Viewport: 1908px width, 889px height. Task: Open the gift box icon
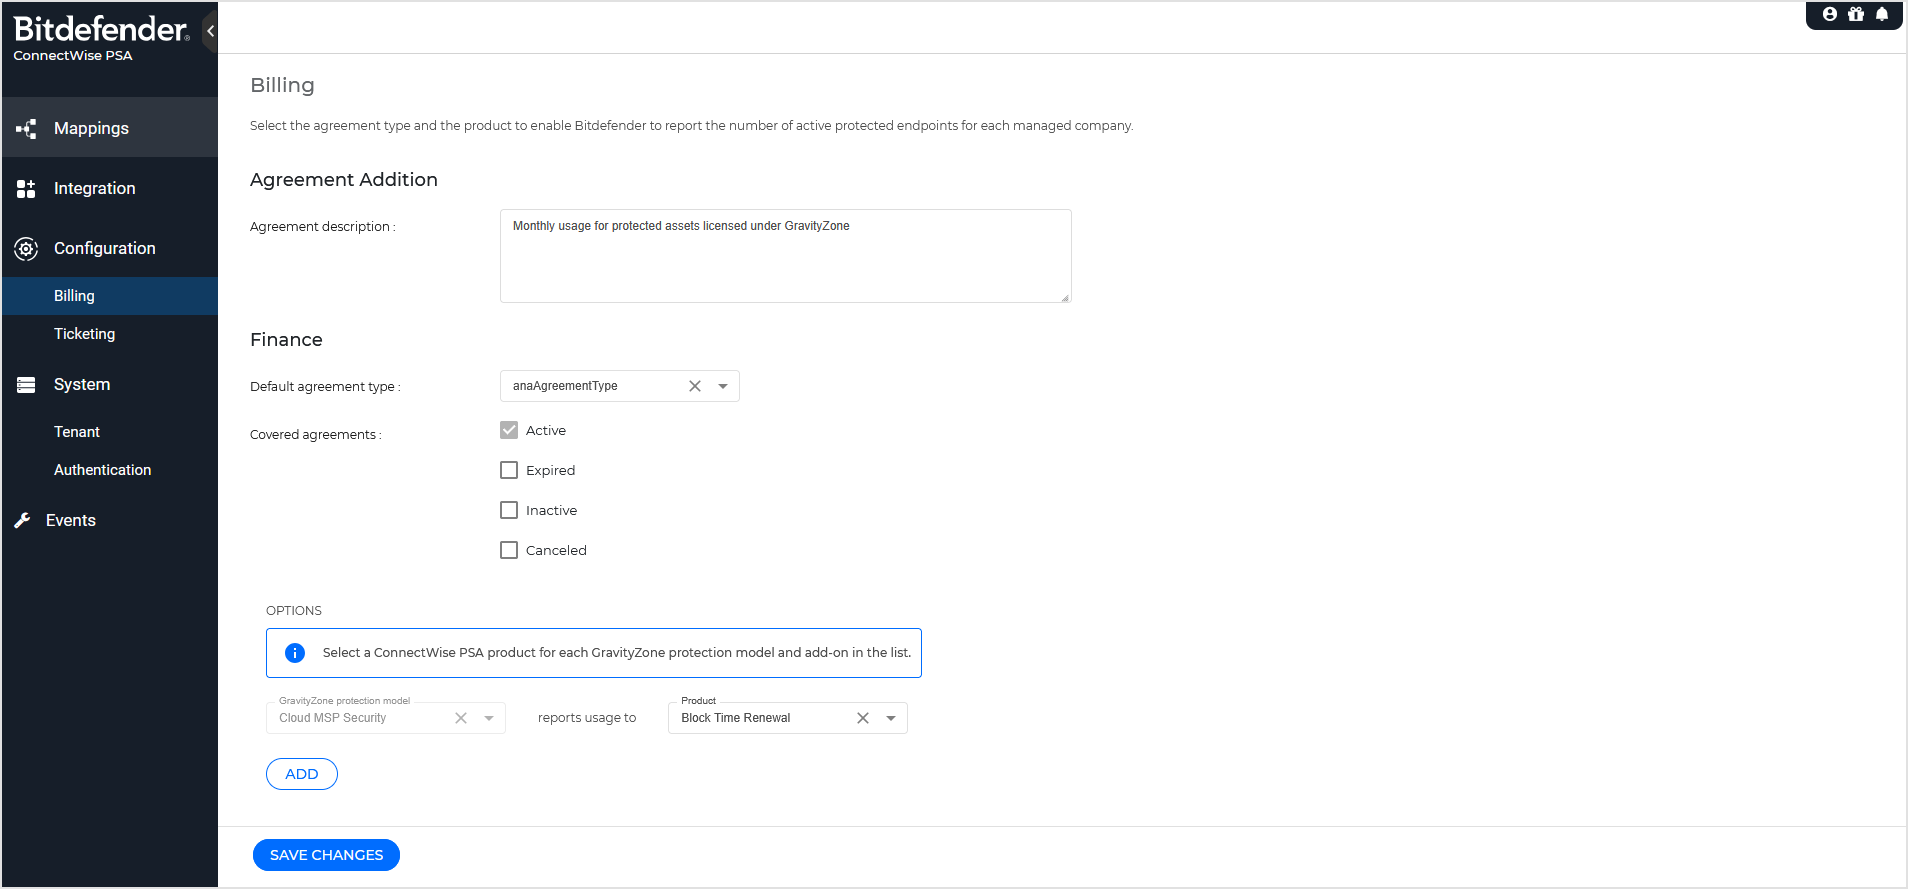coord(1856,14)
